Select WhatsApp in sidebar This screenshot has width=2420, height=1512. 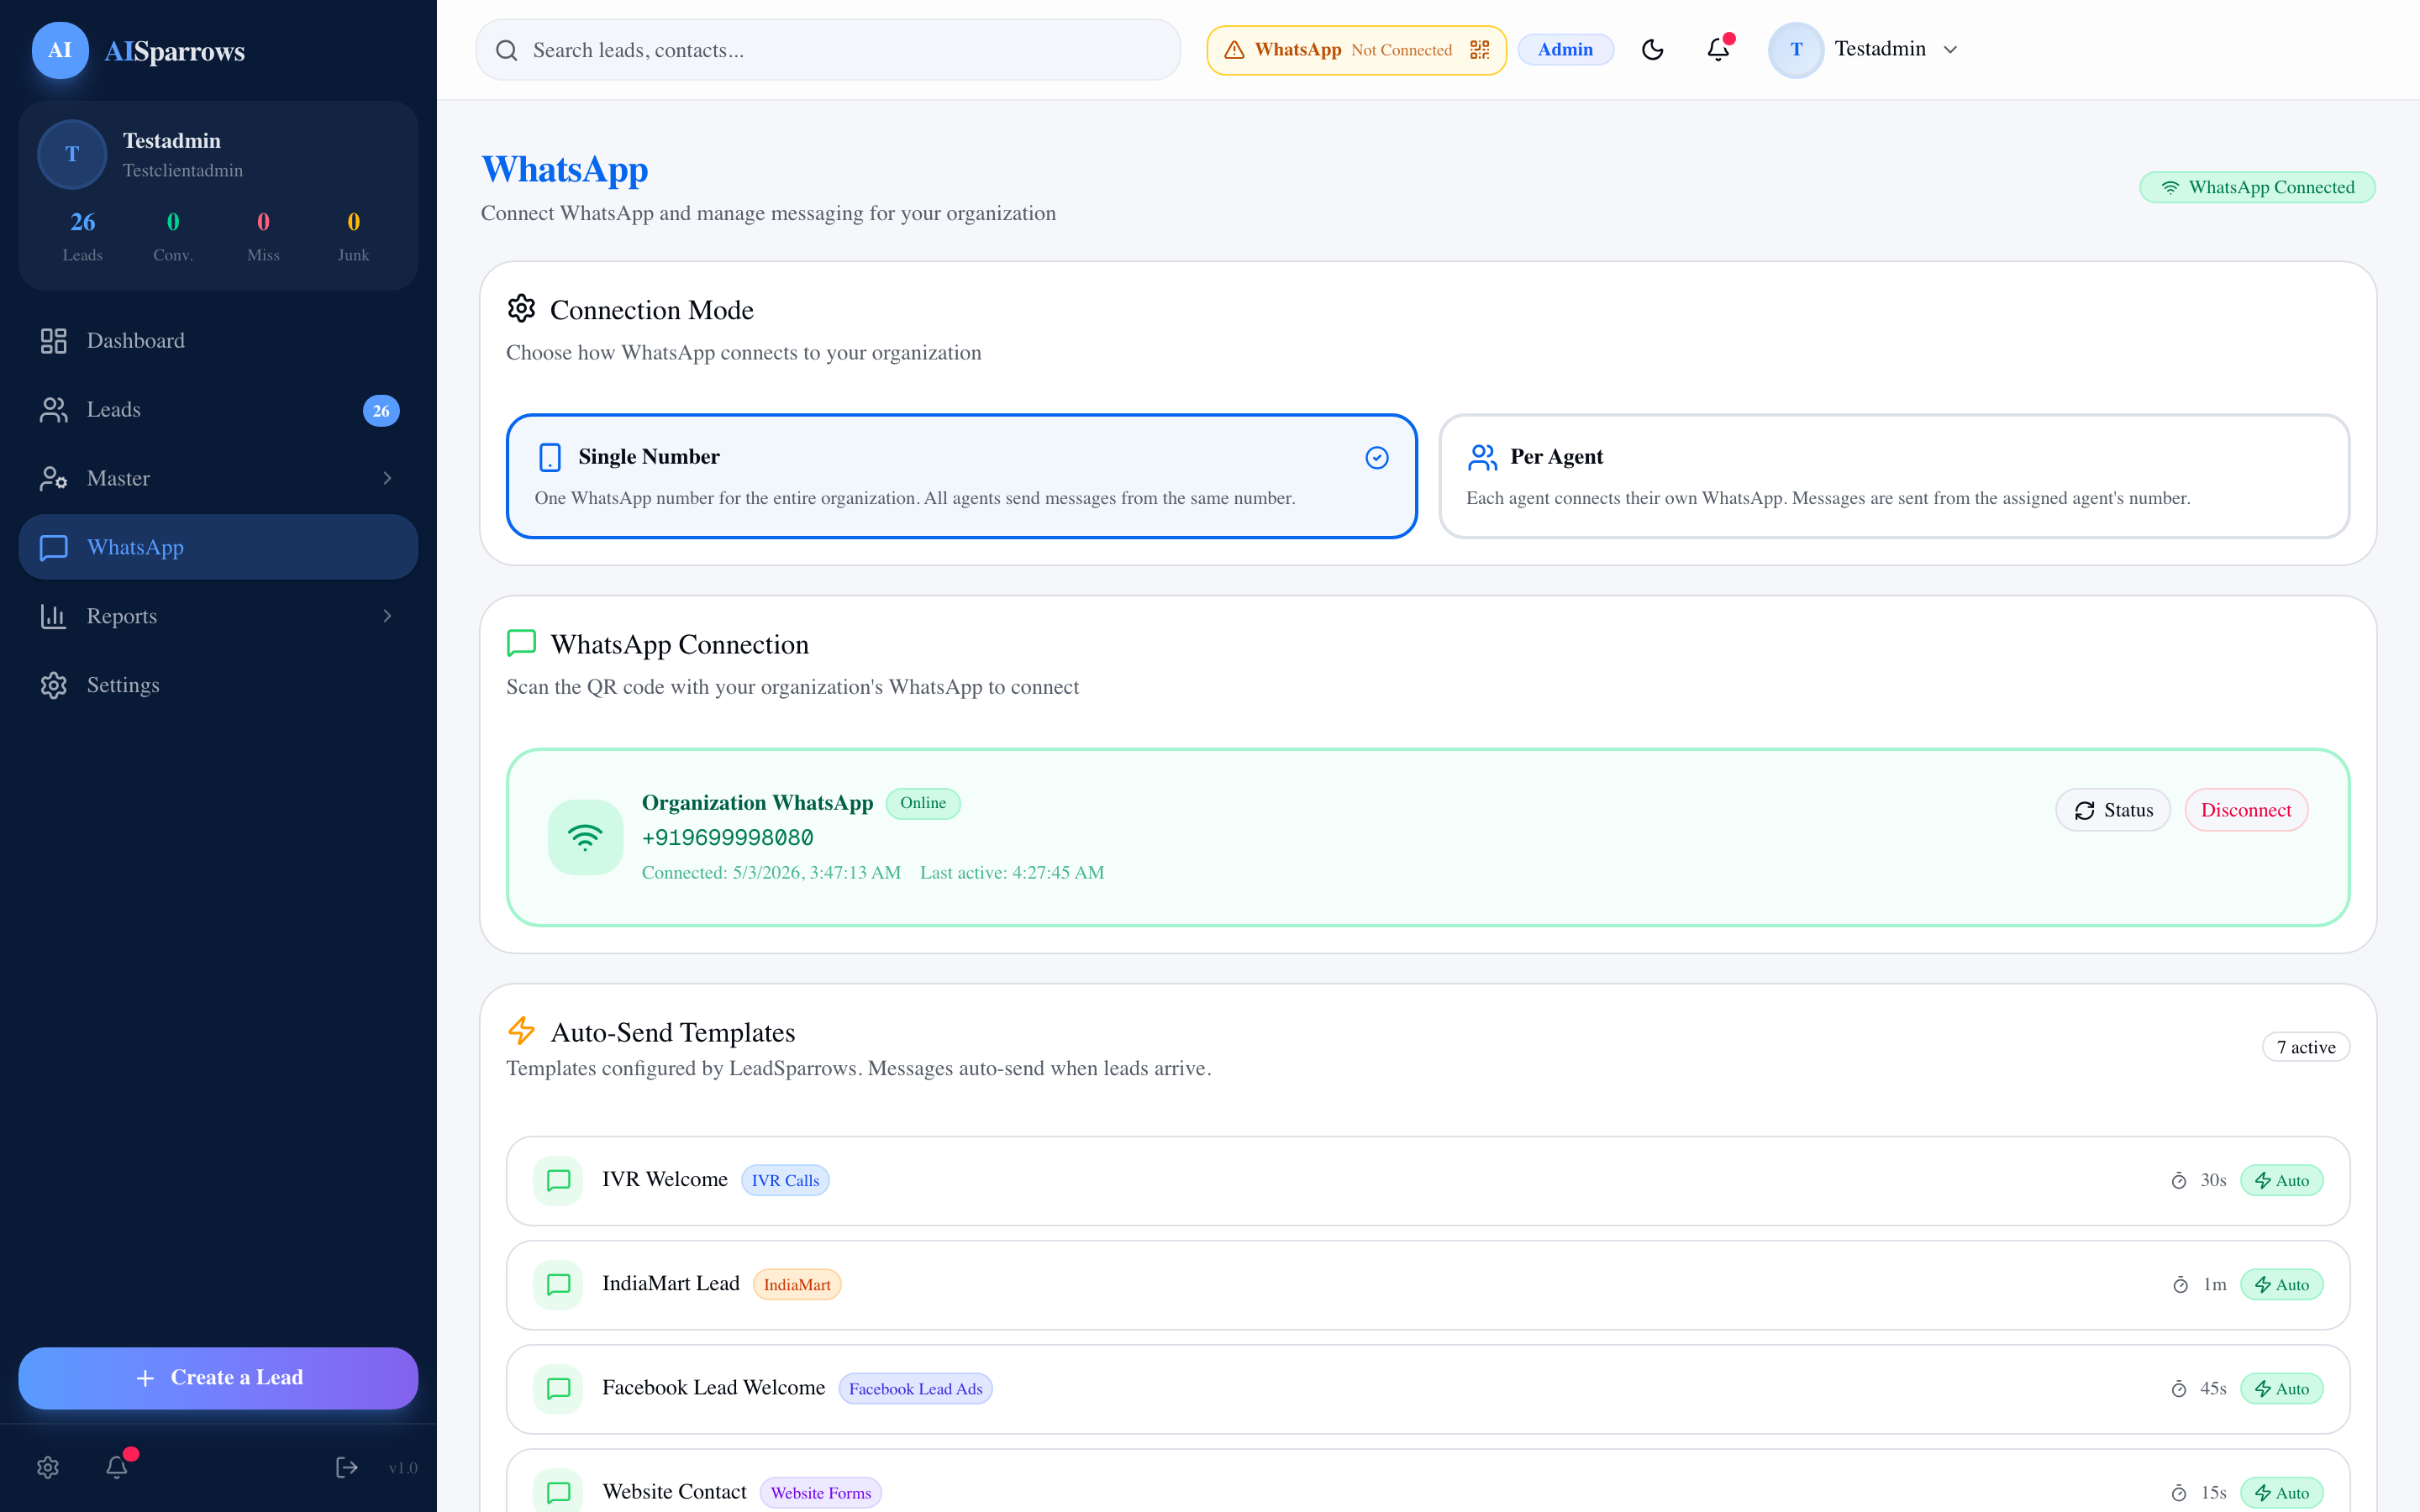(x=218, y=547)
